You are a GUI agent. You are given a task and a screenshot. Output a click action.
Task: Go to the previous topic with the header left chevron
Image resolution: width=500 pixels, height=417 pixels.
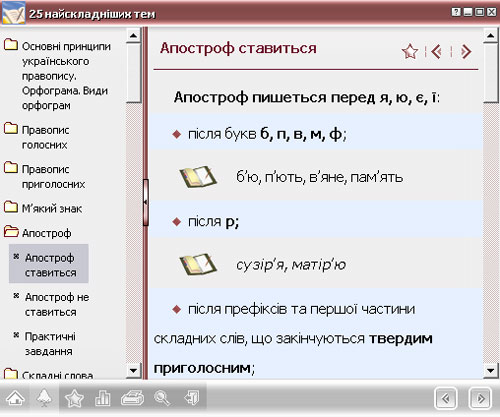[x=437, y=51]
